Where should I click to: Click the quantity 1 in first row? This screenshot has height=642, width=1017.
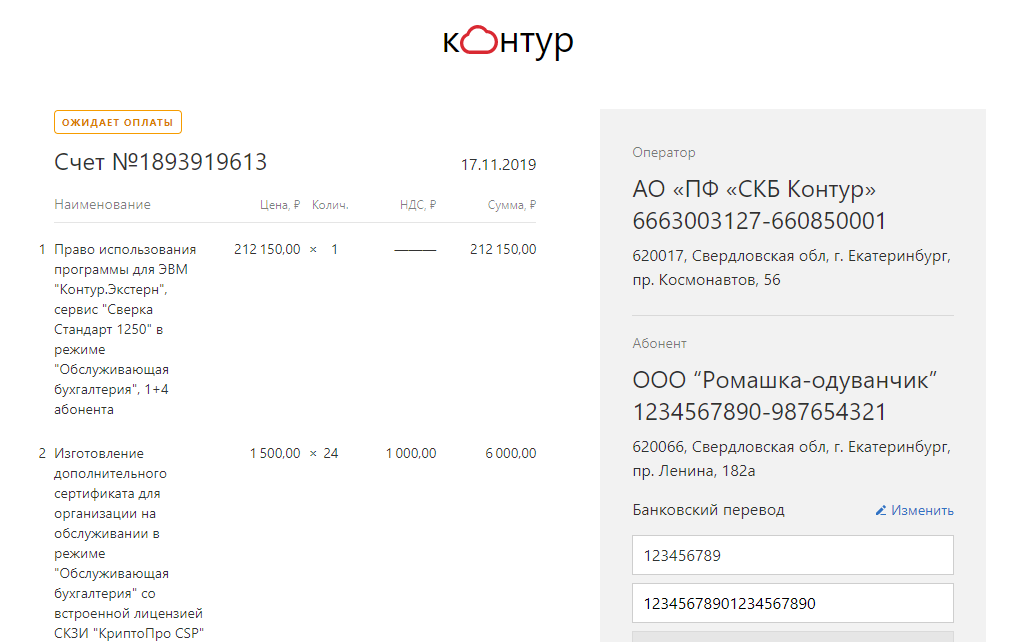click(335, 249)
